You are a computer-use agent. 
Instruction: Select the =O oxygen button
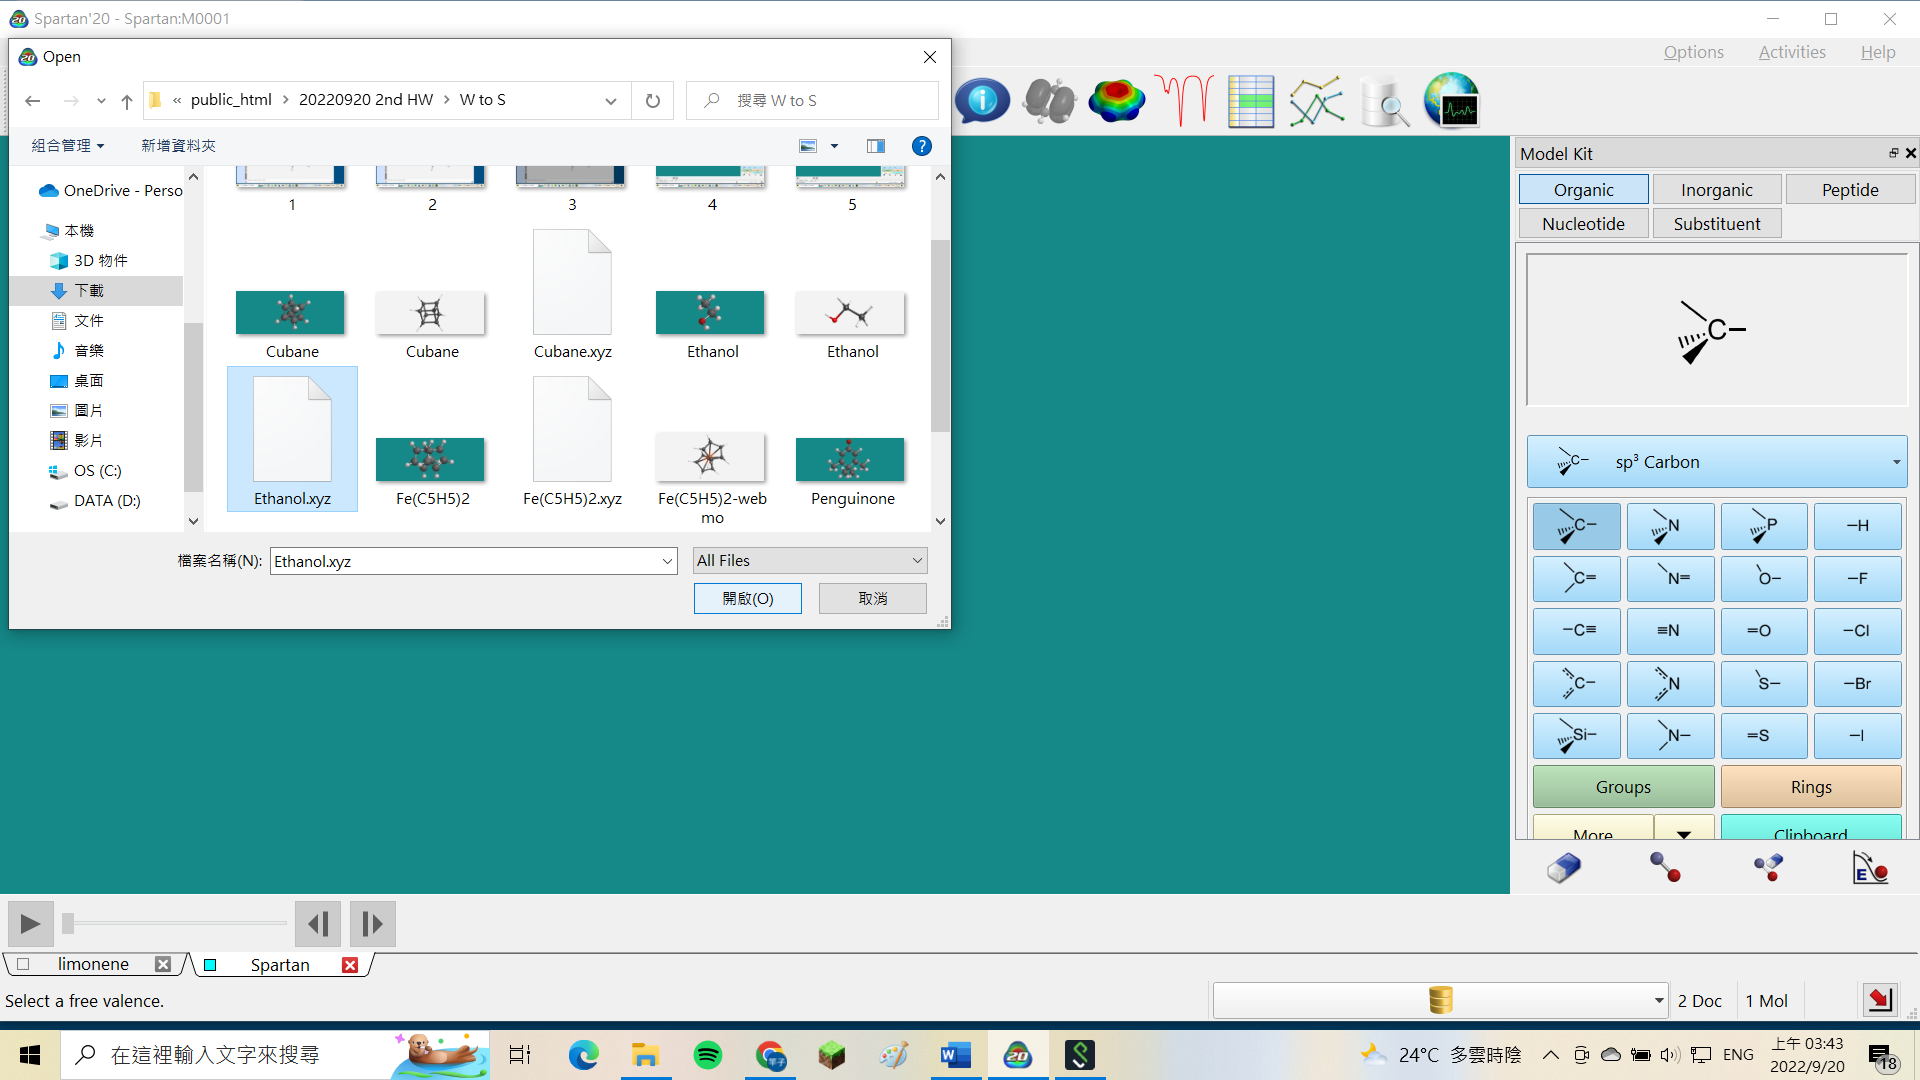click(x=1764, y=631)
